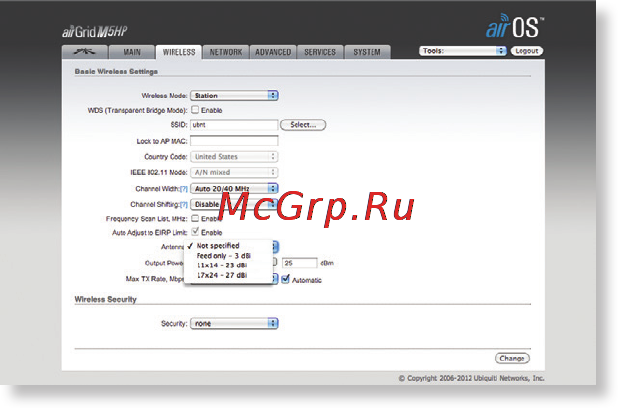Open the Channel Width dropdown
The image size is (620, 410).
[x=234, y=189]
